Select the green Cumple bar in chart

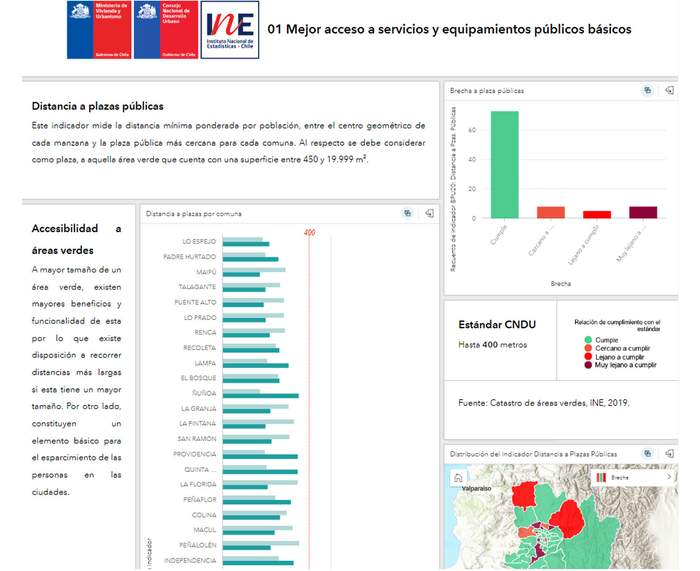(504, 164)
